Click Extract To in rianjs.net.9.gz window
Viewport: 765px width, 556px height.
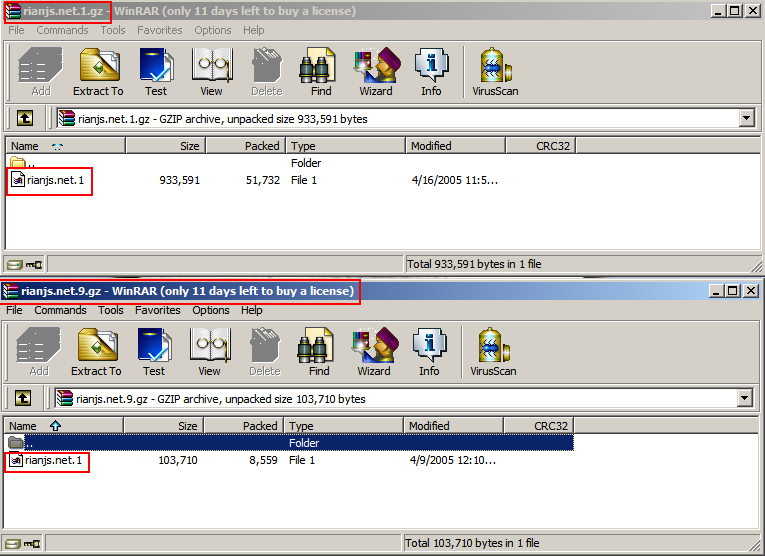coord(96,352)
